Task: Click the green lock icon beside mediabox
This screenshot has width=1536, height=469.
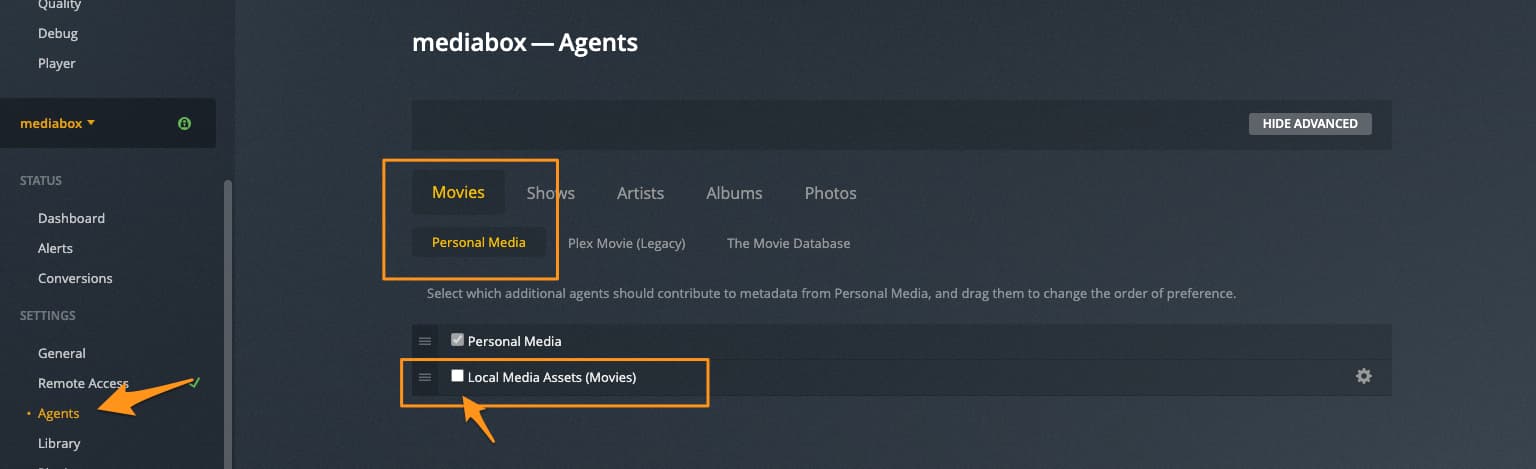Action: (184, 124)
